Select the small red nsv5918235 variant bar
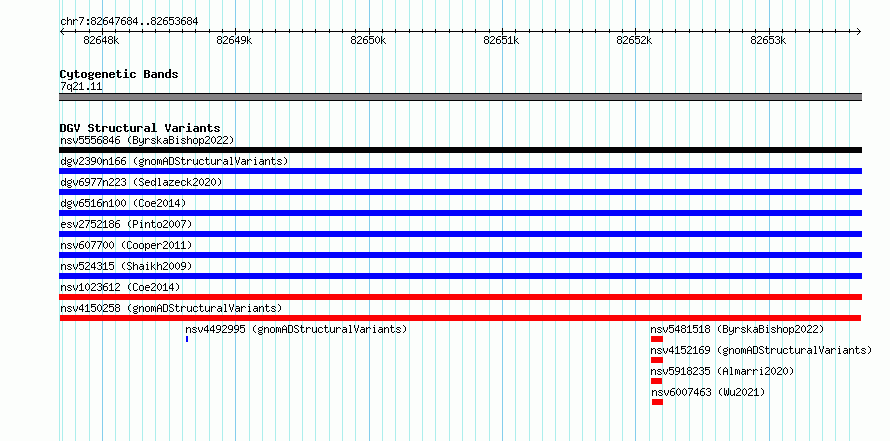 pos(657,381)
